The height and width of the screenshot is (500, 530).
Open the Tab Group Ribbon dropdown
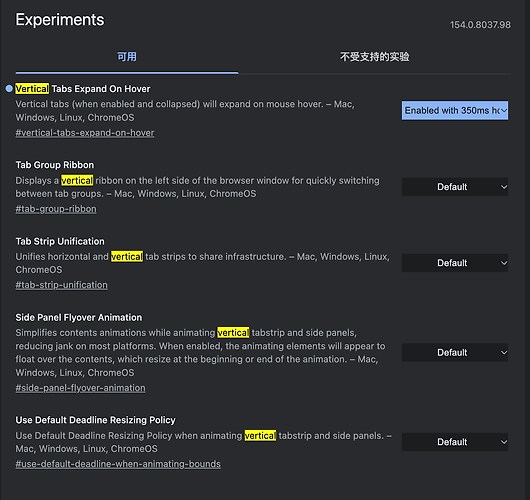point(455,187)
